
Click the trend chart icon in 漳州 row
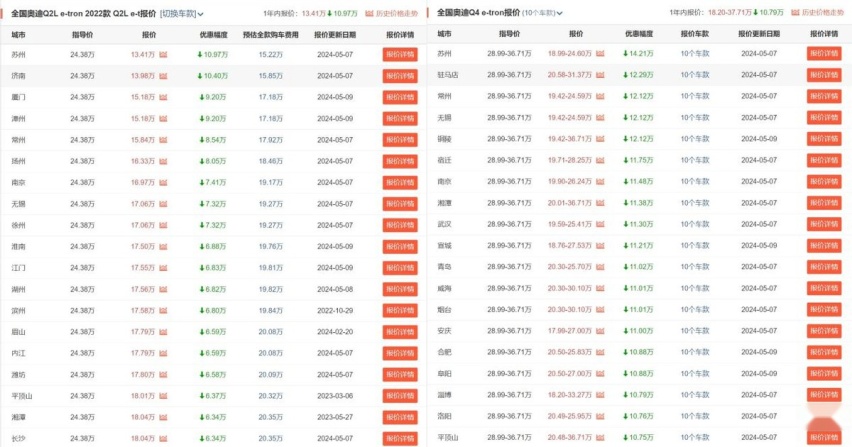pyautogui.click(x=163, y=118)
